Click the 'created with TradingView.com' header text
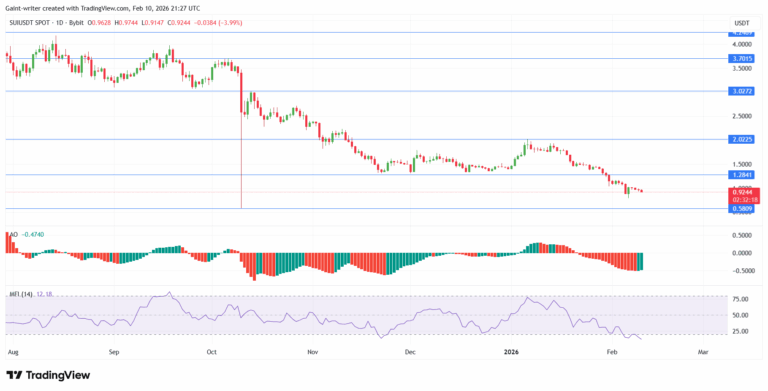768x391 pixels. tap(85, 8)
